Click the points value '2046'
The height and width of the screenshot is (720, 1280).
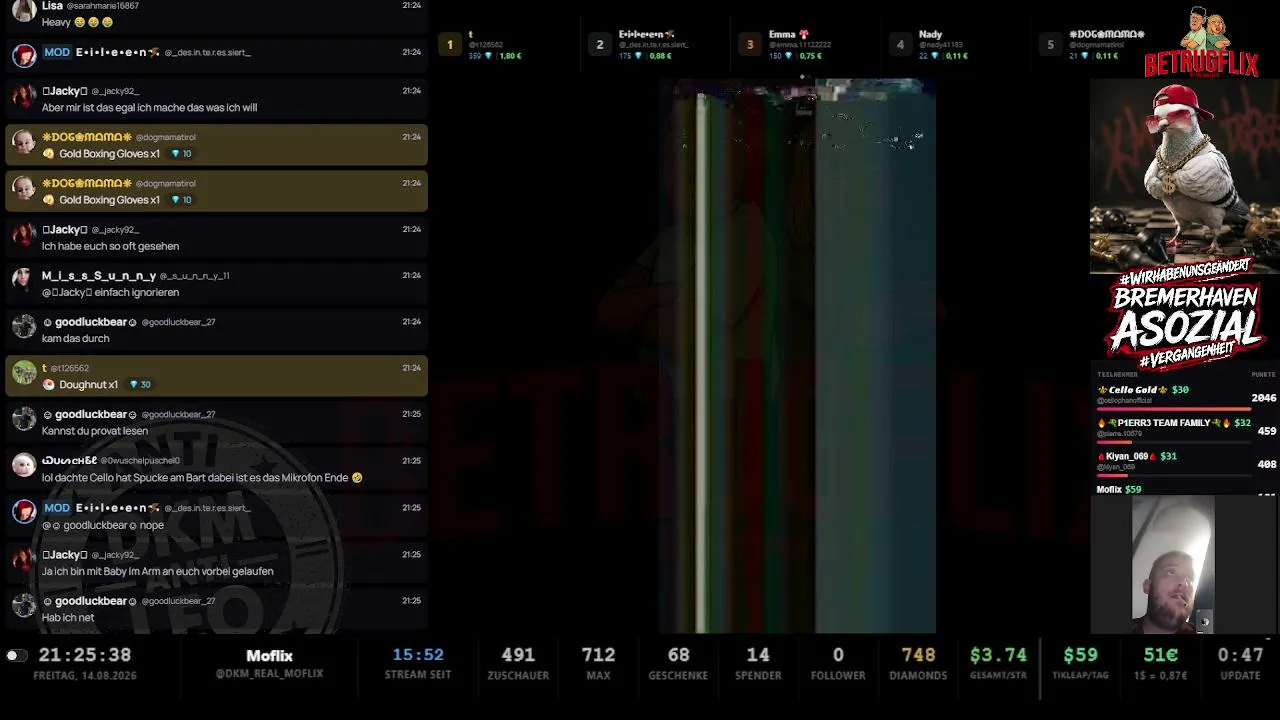click(1264, 398)
